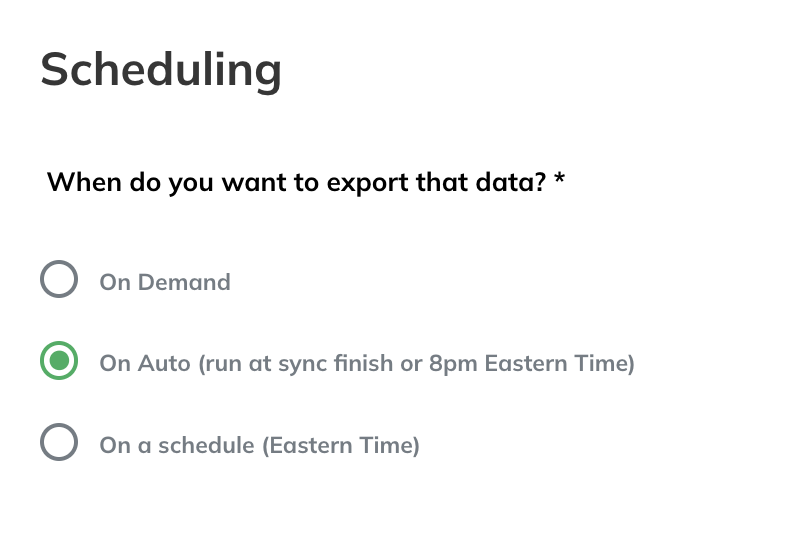Select the On Auto radio button
Screen dimensions: 796x534
(x=59, y=361)
